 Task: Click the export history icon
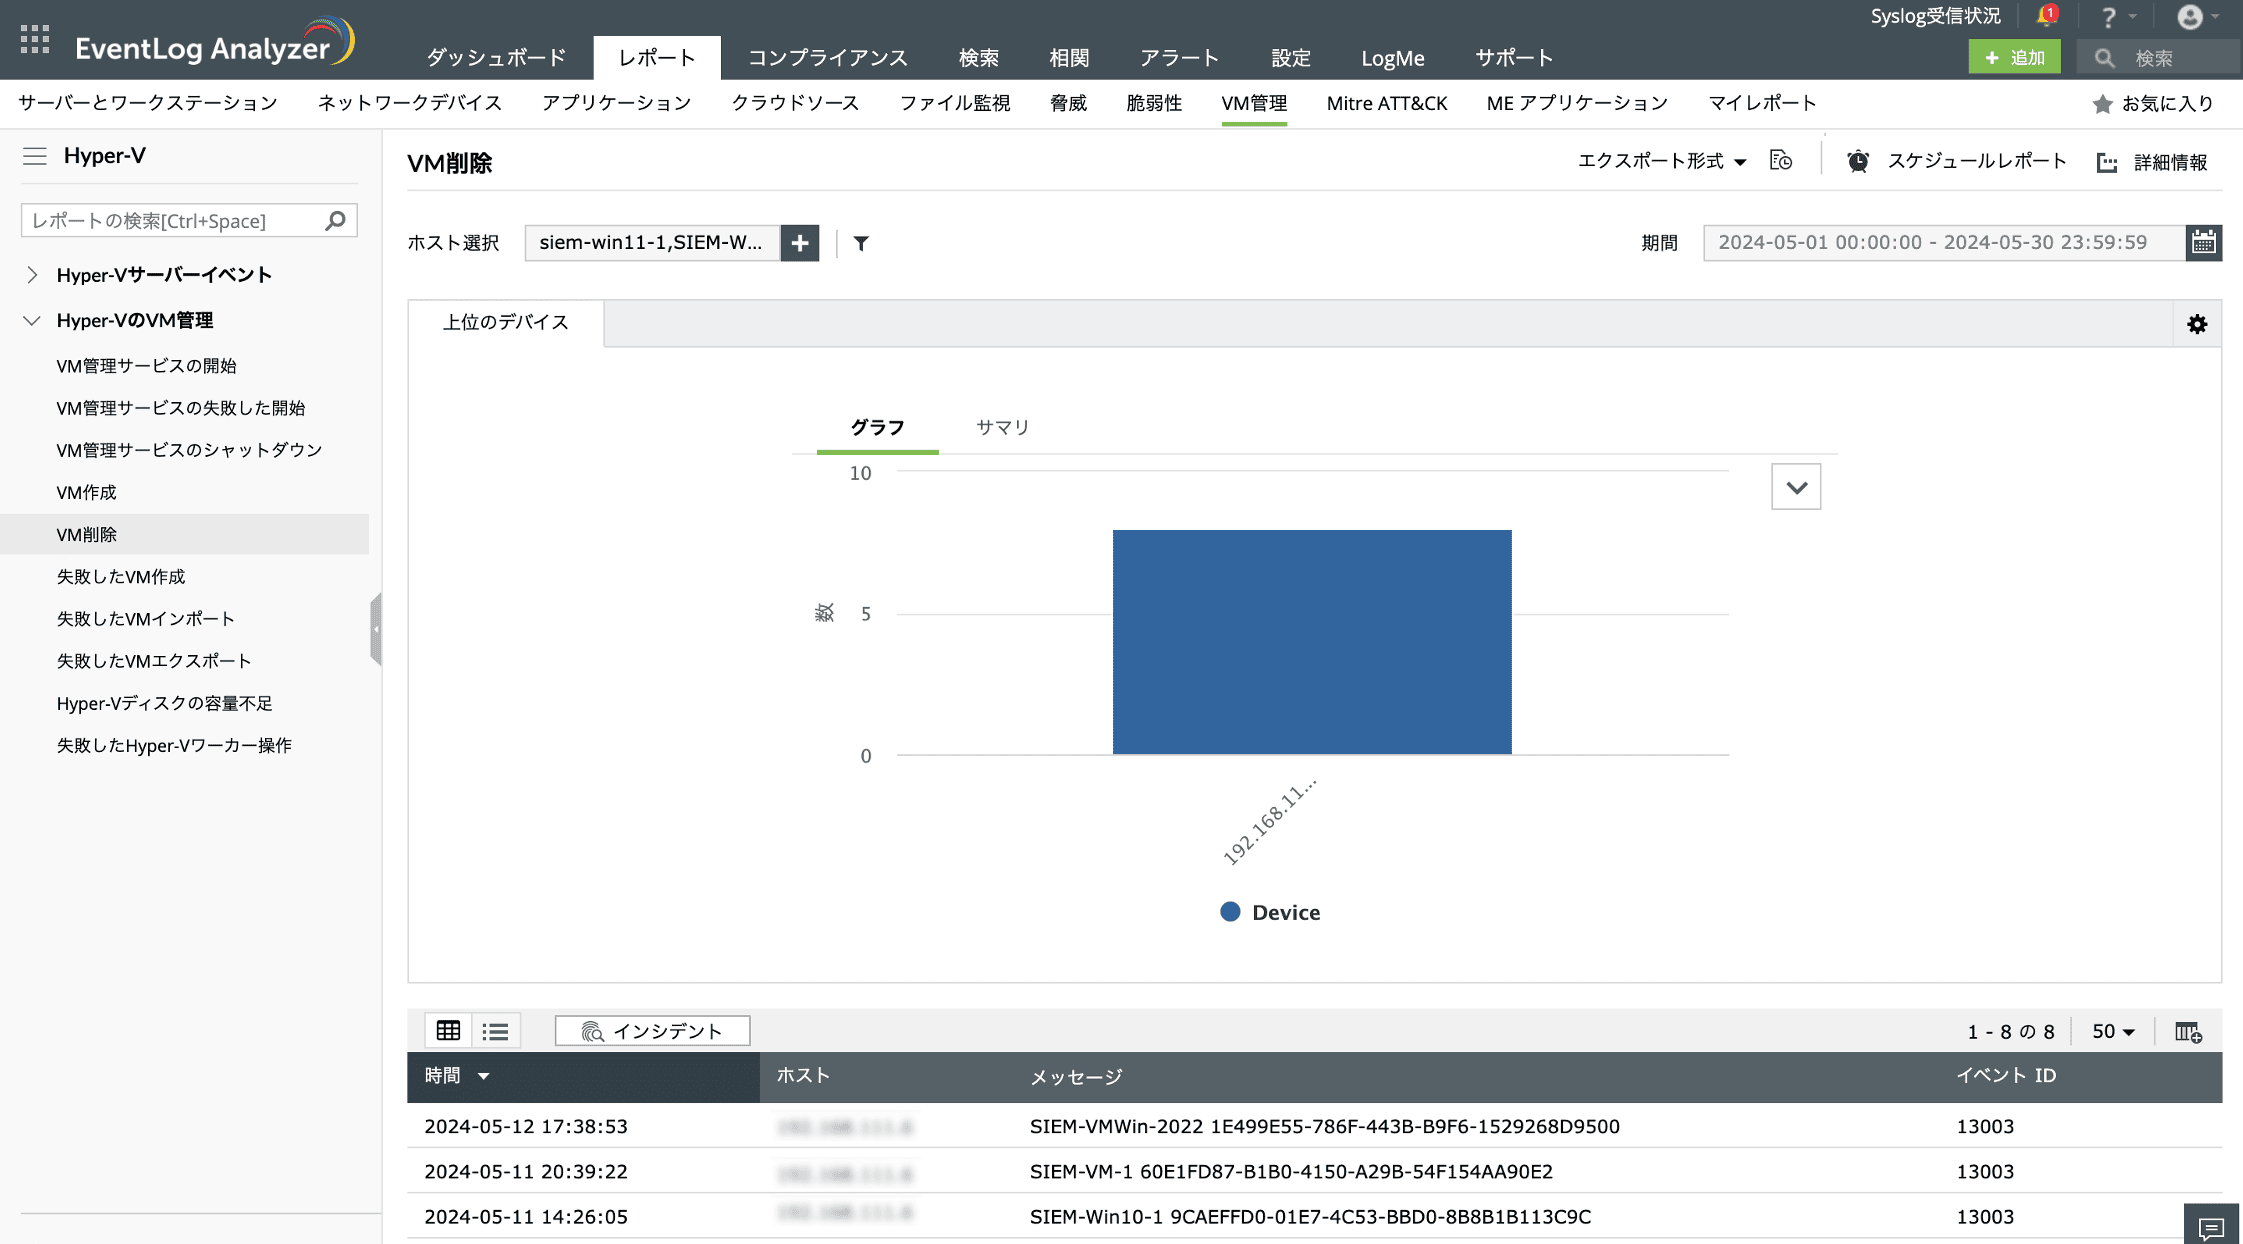(1780, 161)
